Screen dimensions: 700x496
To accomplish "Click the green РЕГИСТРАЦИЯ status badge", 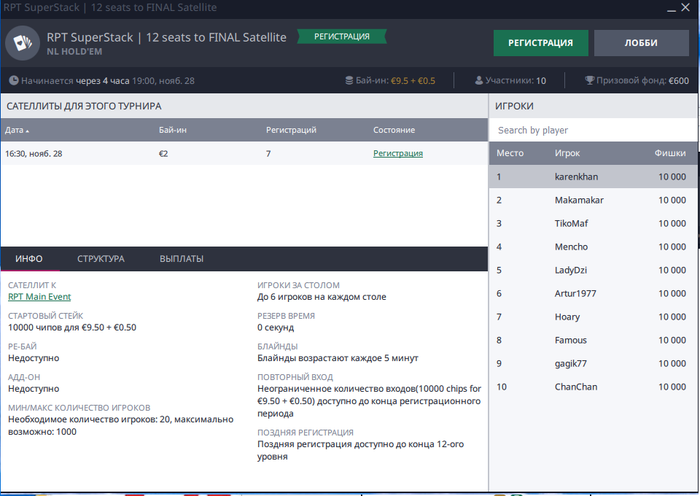I will coord(342,37).
